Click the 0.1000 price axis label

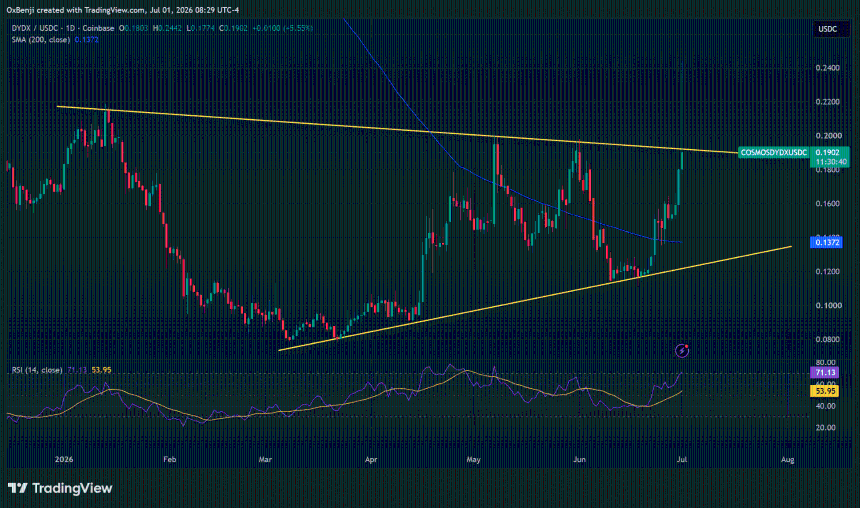(827, 306)
